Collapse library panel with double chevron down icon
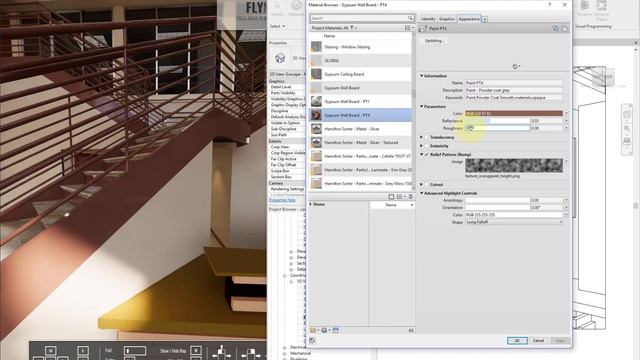 [x=411, y=197]
